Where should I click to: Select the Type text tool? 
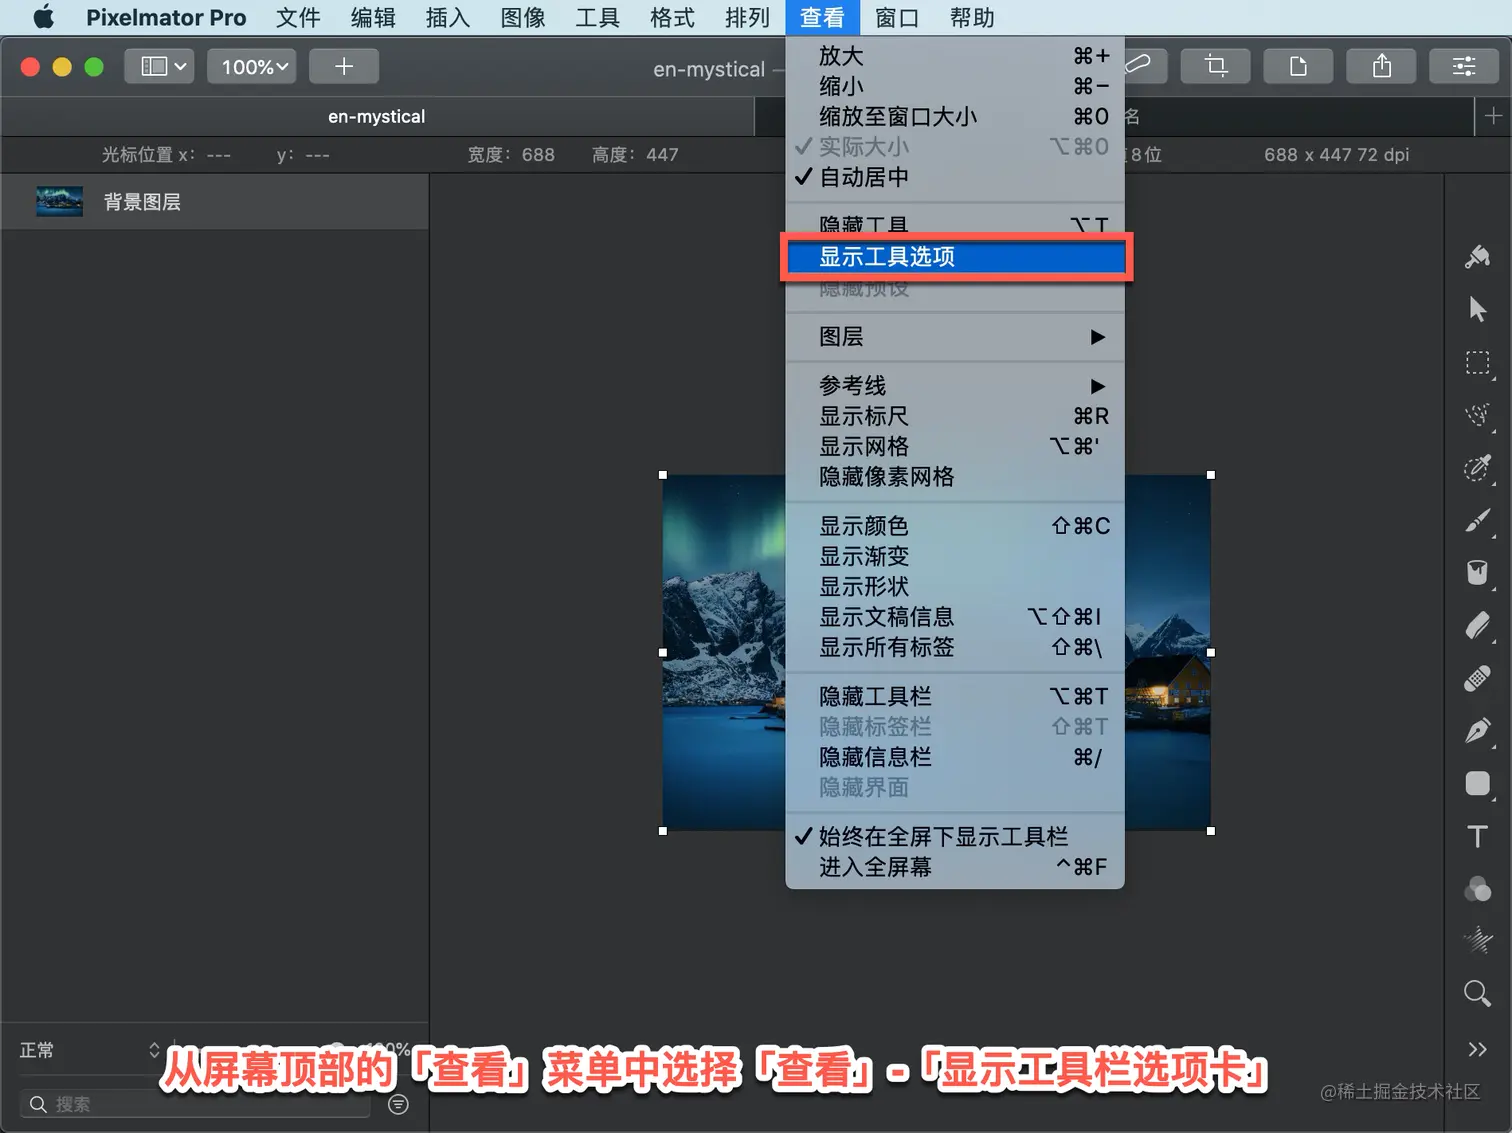tap(1477, 836)
